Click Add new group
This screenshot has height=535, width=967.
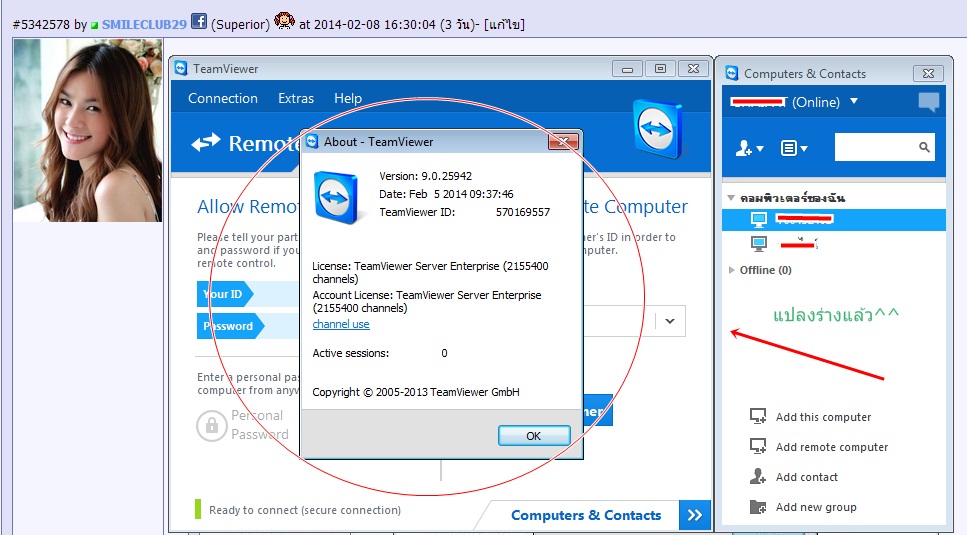tap(816, 507)
